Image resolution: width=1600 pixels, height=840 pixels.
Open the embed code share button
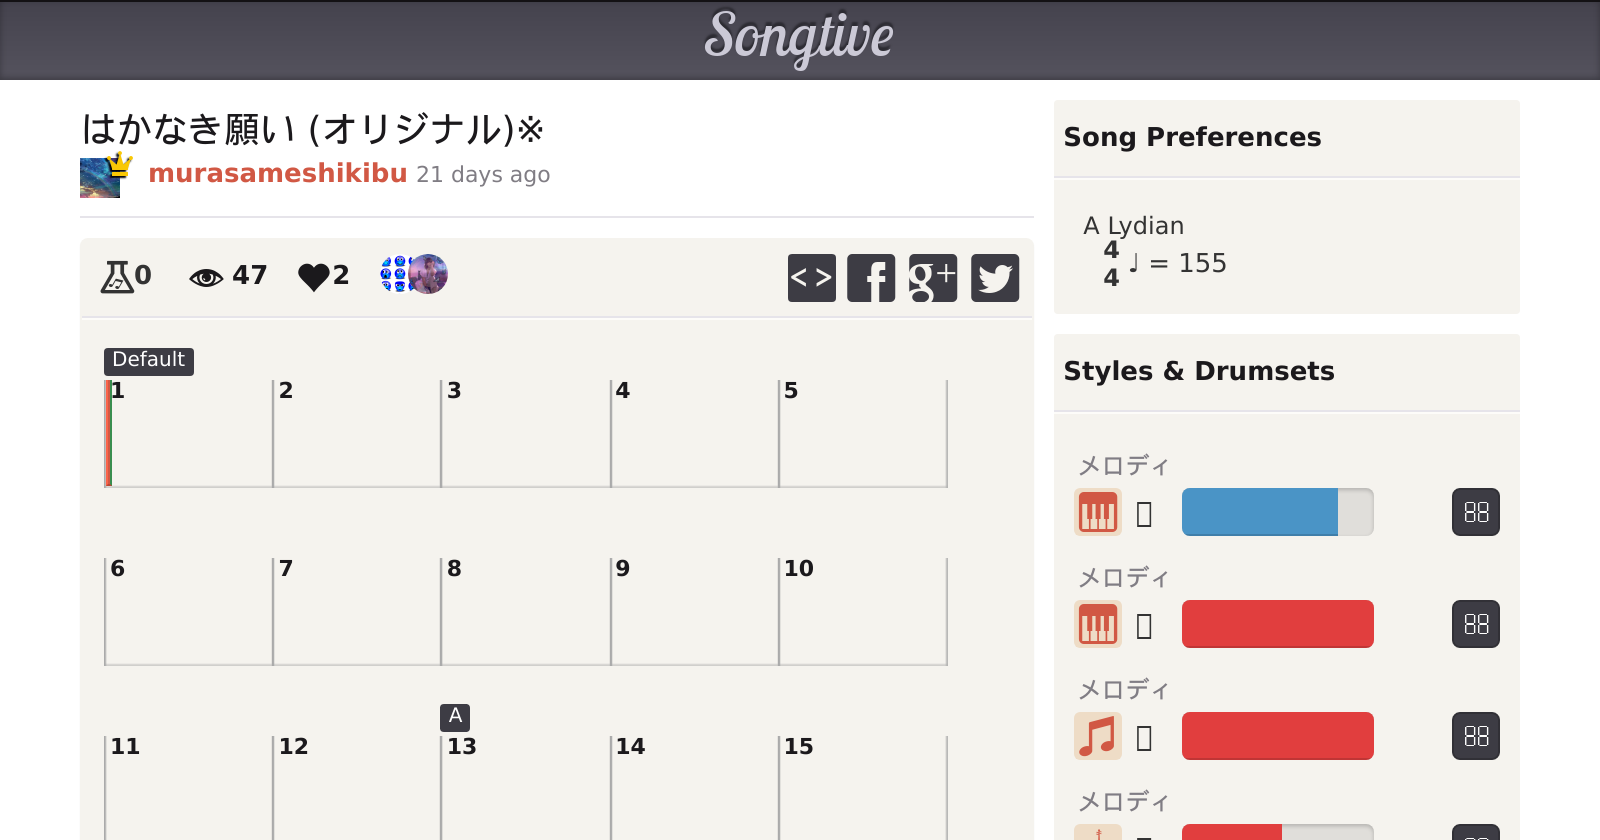[x=811, y=278]
